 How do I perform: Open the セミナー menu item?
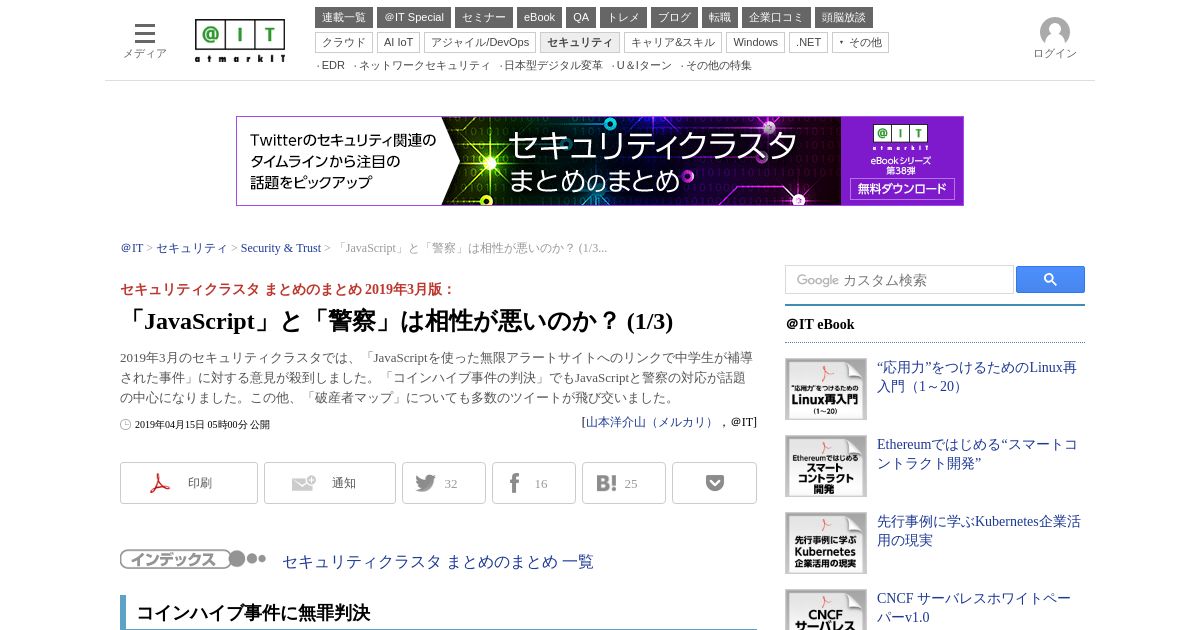click(484, 17)
